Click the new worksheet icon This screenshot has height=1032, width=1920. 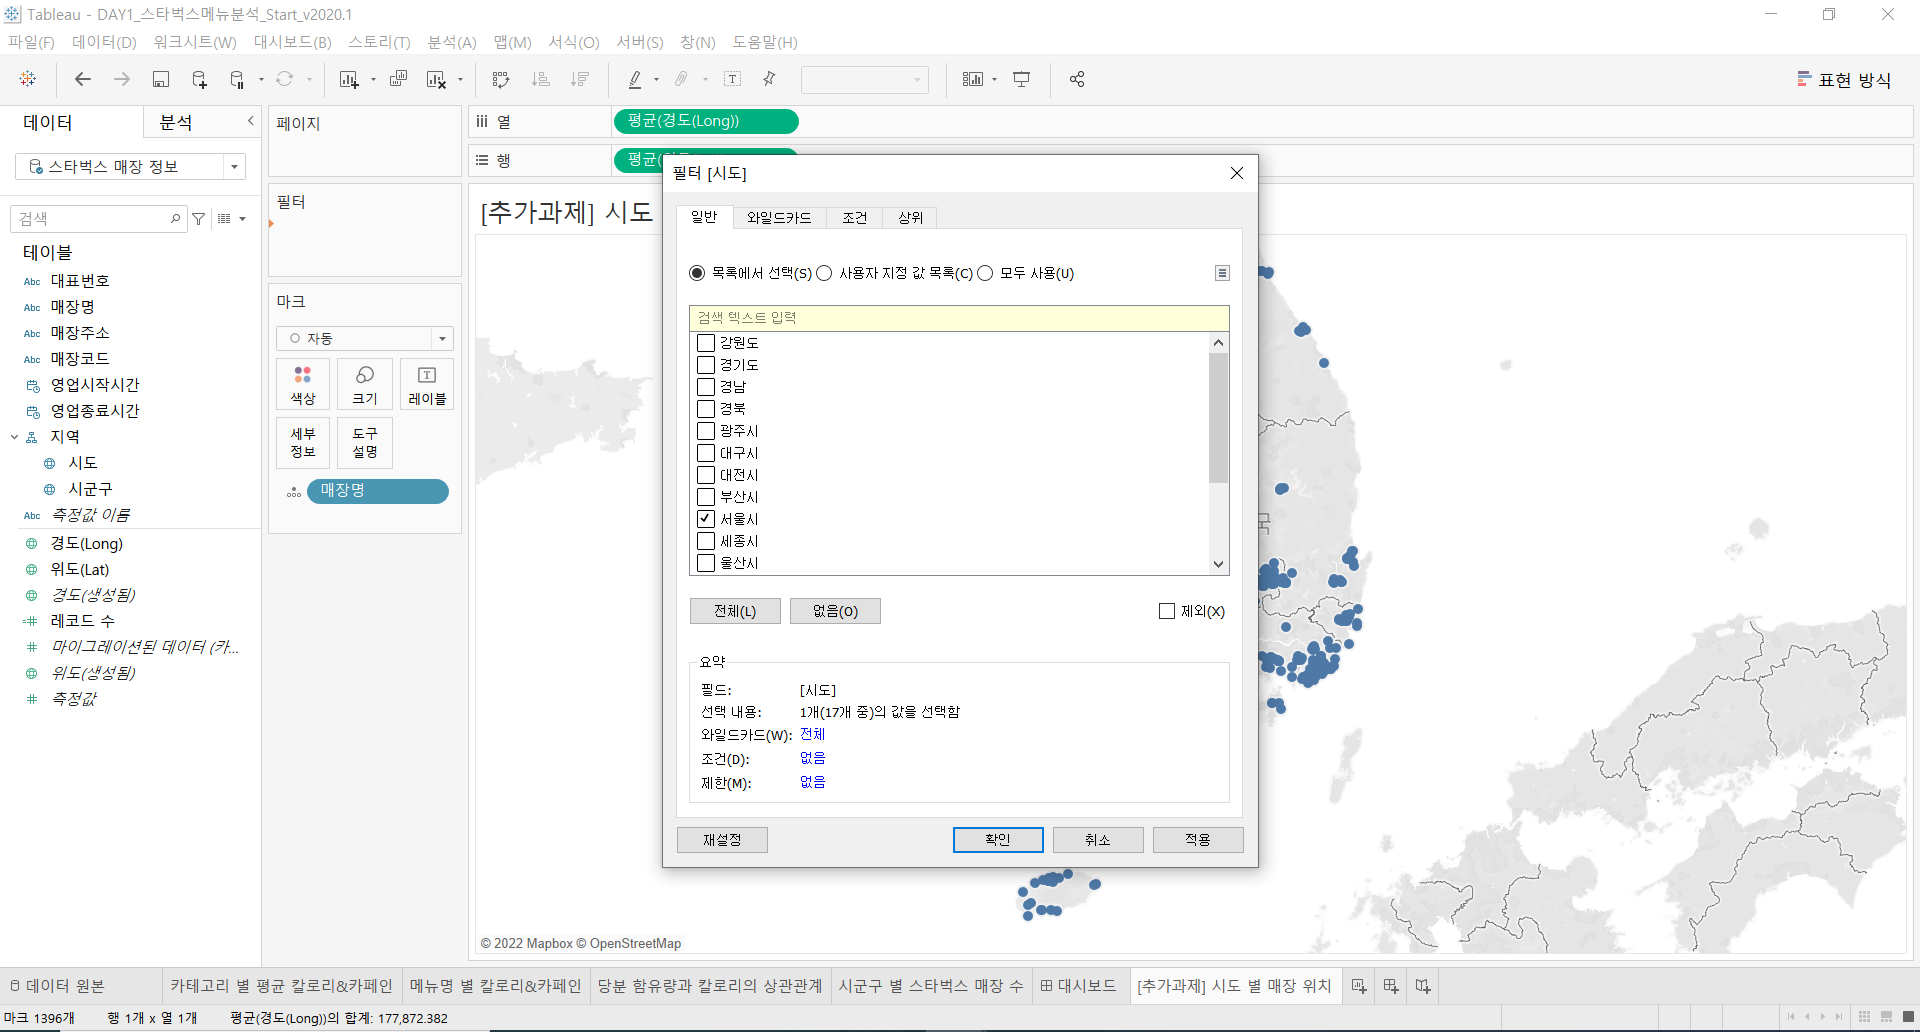point(348,79)
